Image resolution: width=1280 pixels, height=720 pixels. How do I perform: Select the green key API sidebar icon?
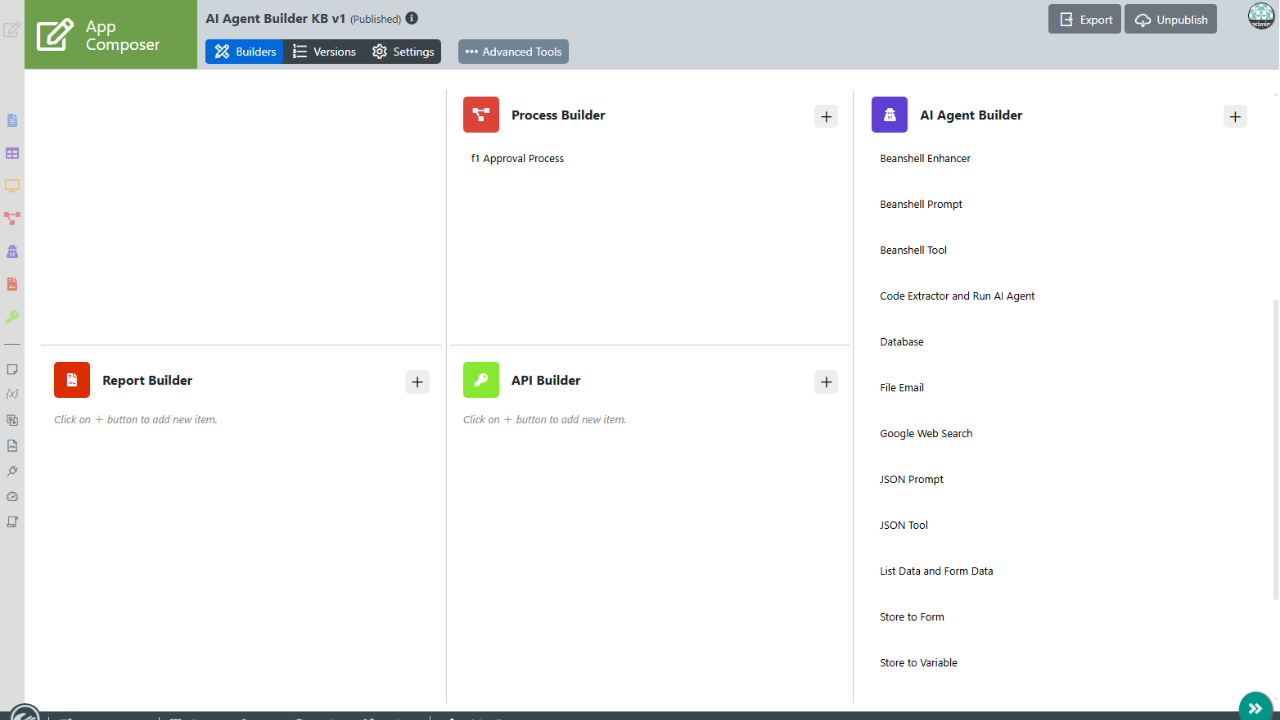(12, 317)
